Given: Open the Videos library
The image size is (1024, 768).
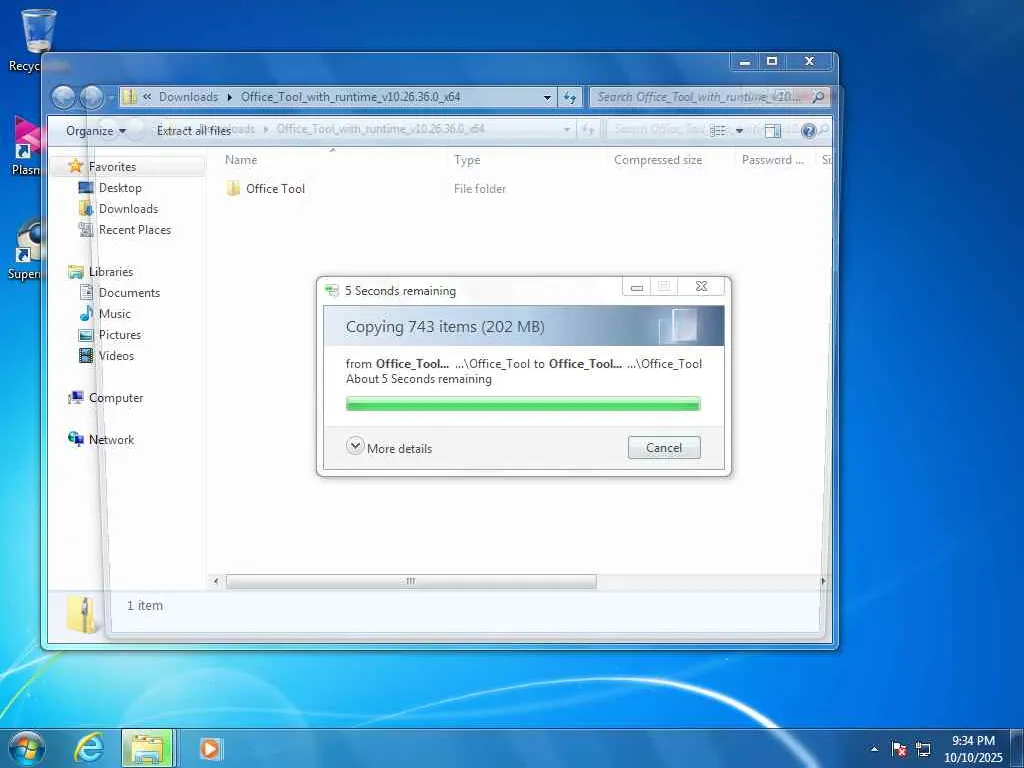Looking at the screenshot, I should 116,355.
